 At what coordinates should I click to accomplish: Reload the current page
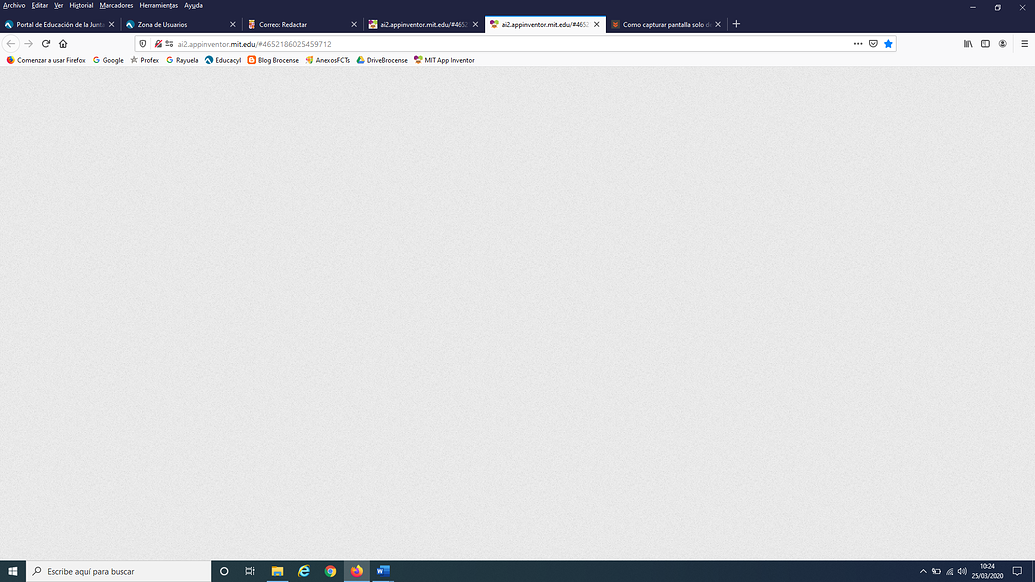pyautogui.click(x=45, y=43)
